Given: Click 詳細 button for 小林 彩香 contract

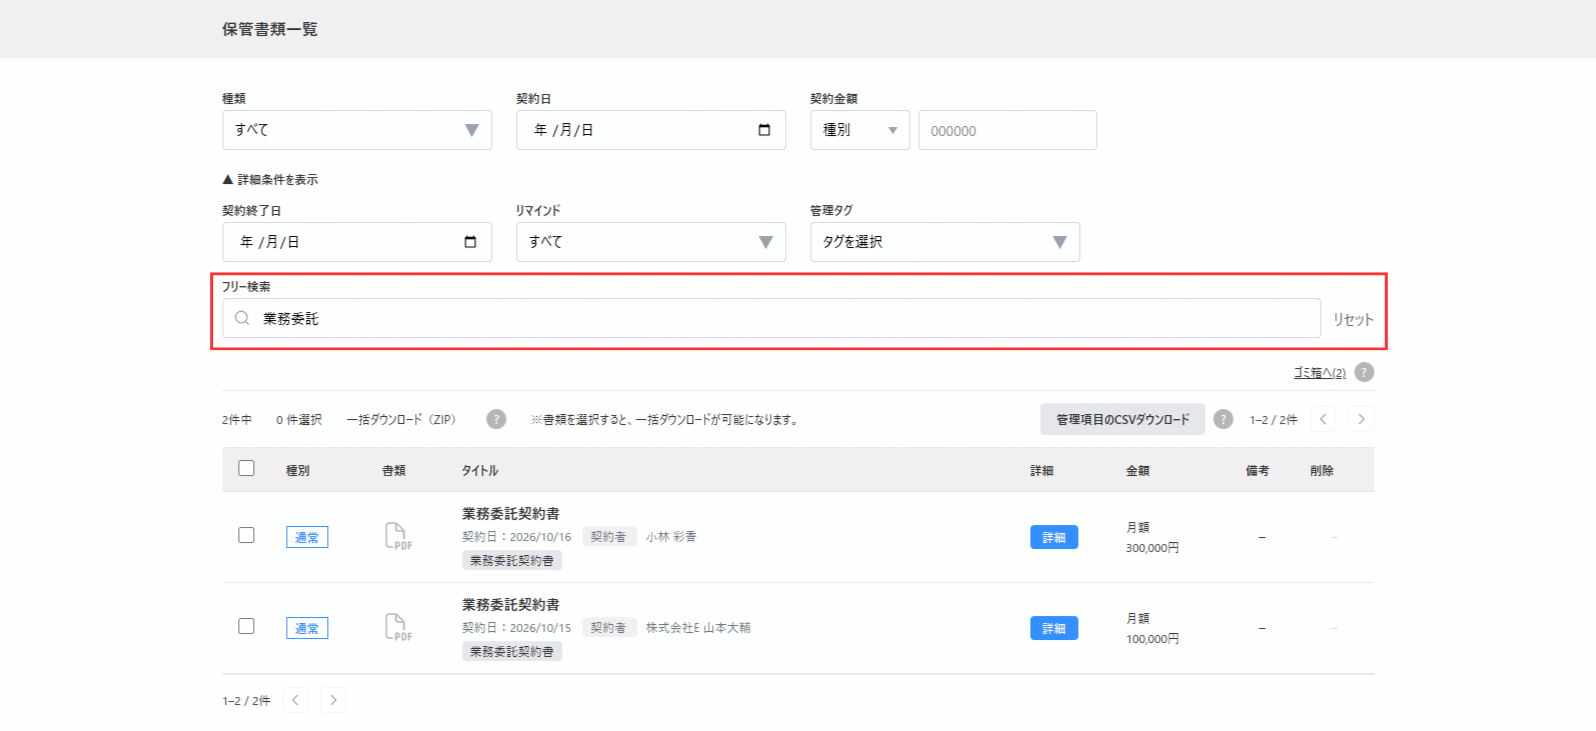Looking at the screenshot, I should (x=1054, y=537).
